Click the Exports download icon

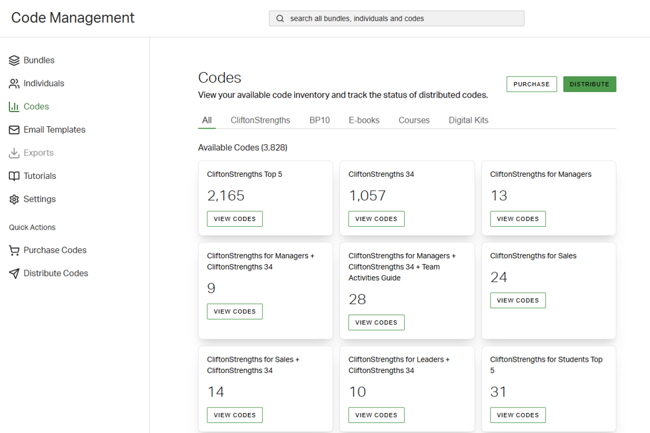pos(14,153)
